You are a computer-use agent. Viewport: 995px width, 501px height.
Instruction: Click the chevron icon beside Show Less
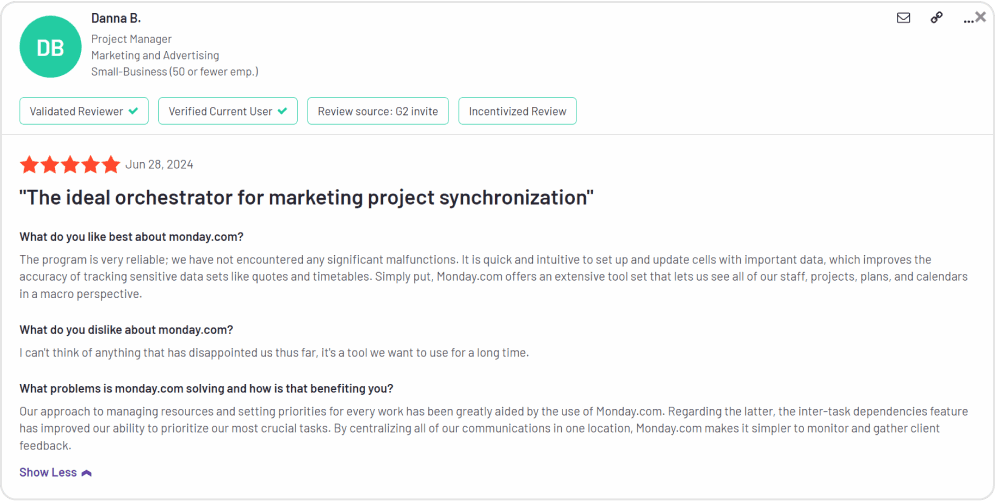pyautogui.click(x=87, y=473)
